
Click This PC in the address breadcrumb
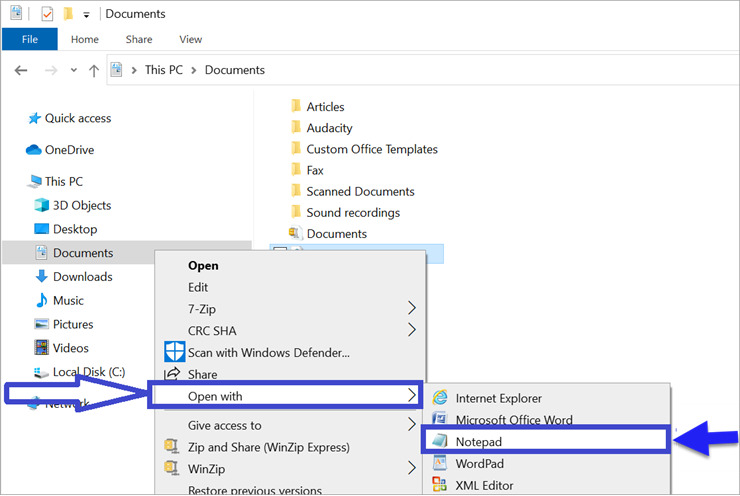168,71
